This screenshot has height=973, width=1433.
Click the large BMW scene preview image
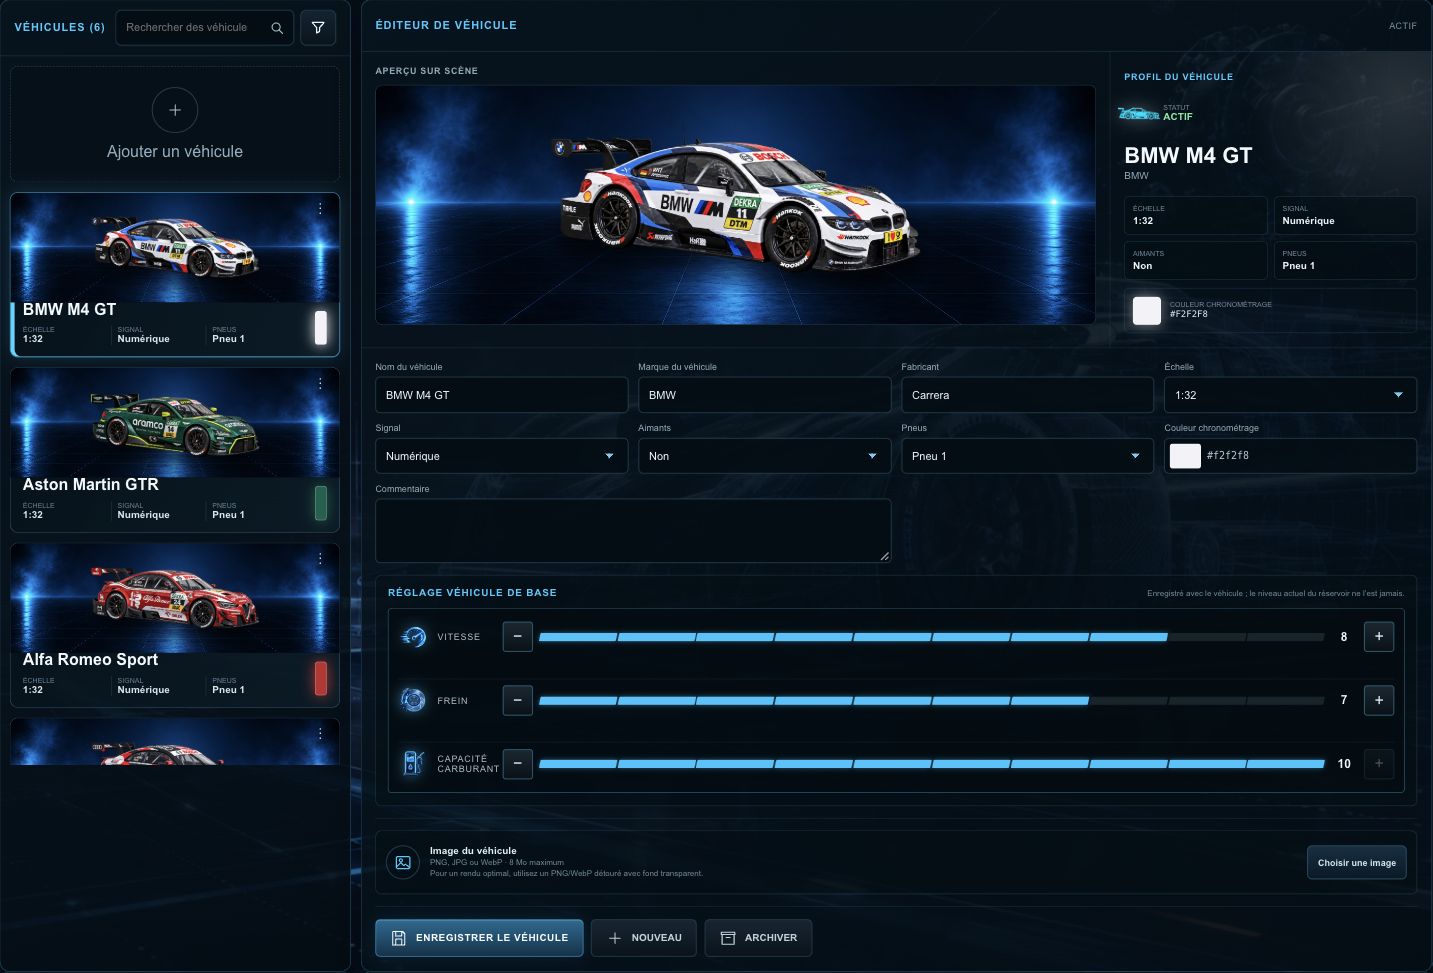(735, 205)
